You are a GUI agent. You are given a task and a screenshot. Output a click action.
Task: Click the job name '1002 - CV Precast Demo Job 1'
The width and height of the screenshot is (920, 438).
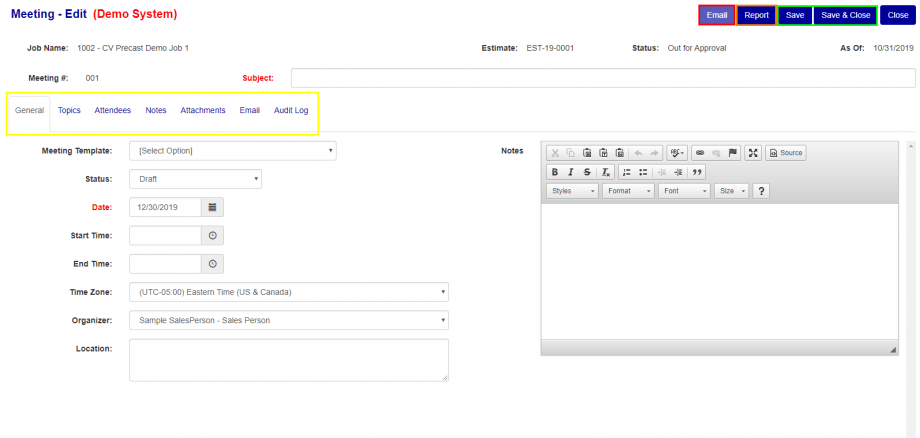pos(133,48)
